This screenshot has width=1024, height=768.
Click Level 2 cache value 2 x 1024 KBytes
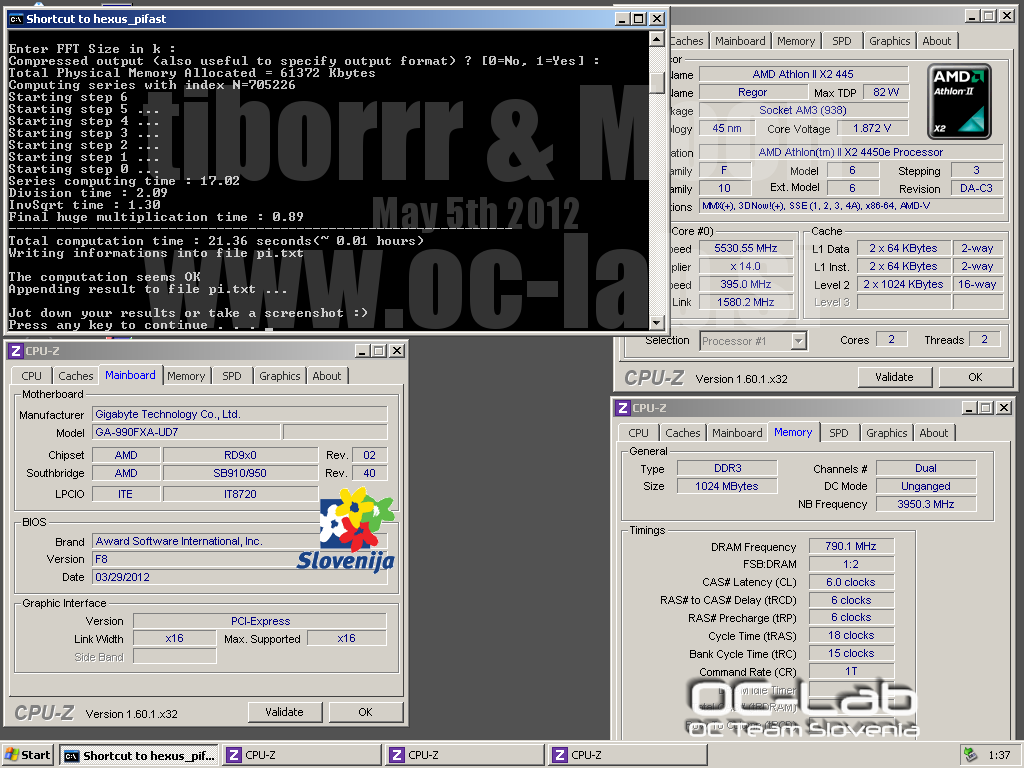903,285
